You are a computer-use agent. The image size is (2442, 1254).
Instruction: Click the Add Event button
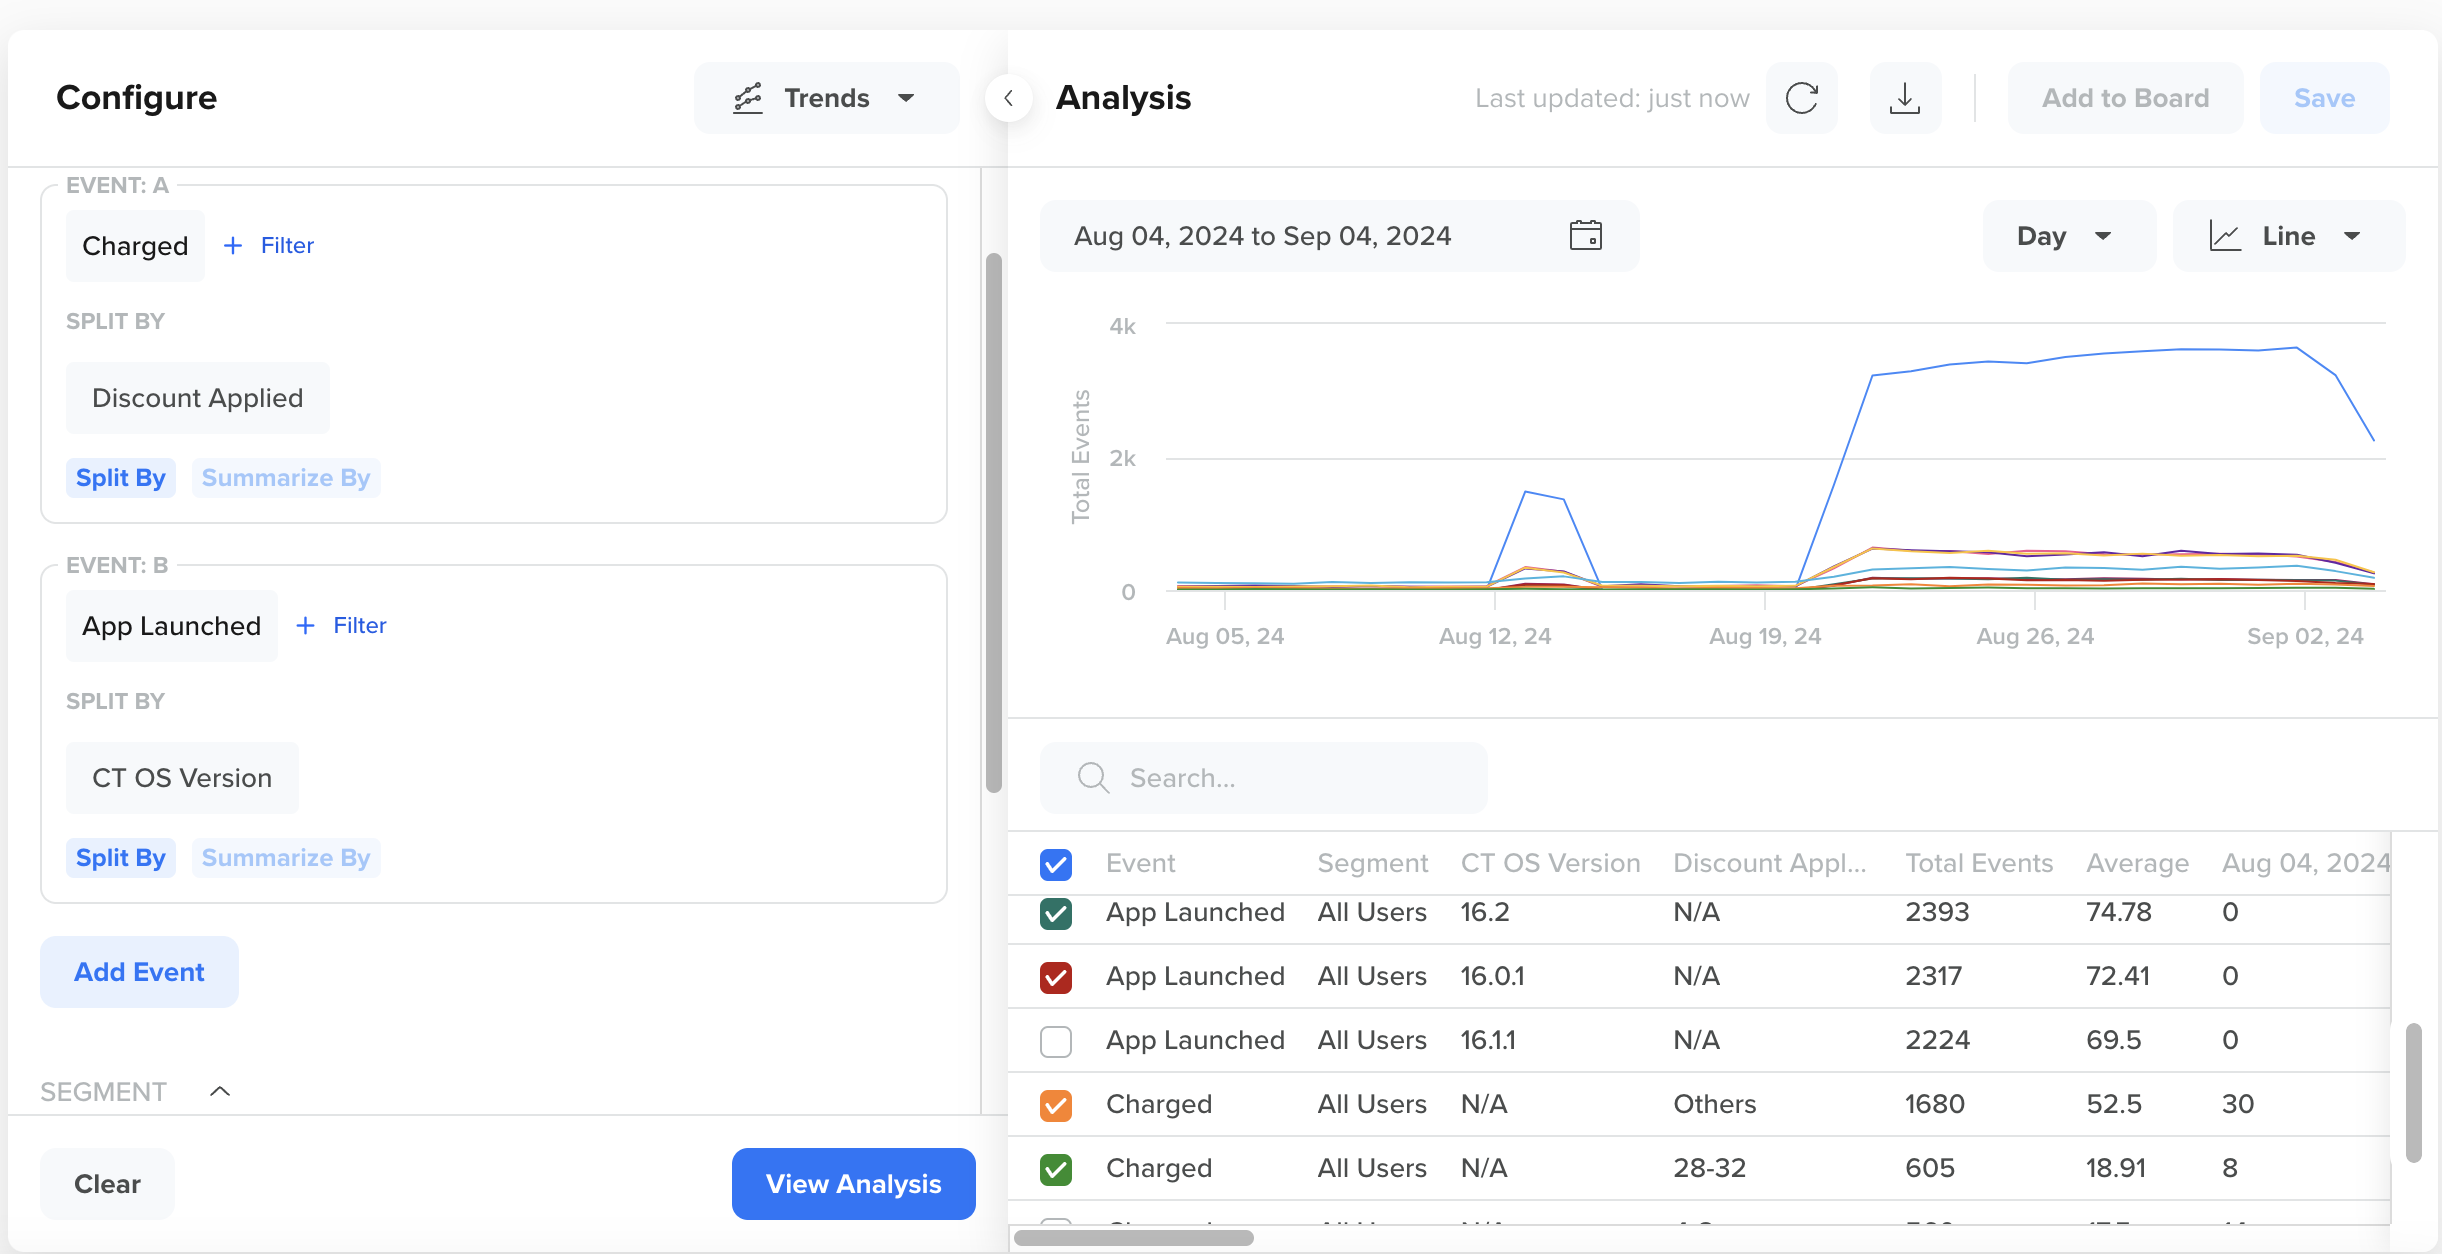tap(139, 972)
